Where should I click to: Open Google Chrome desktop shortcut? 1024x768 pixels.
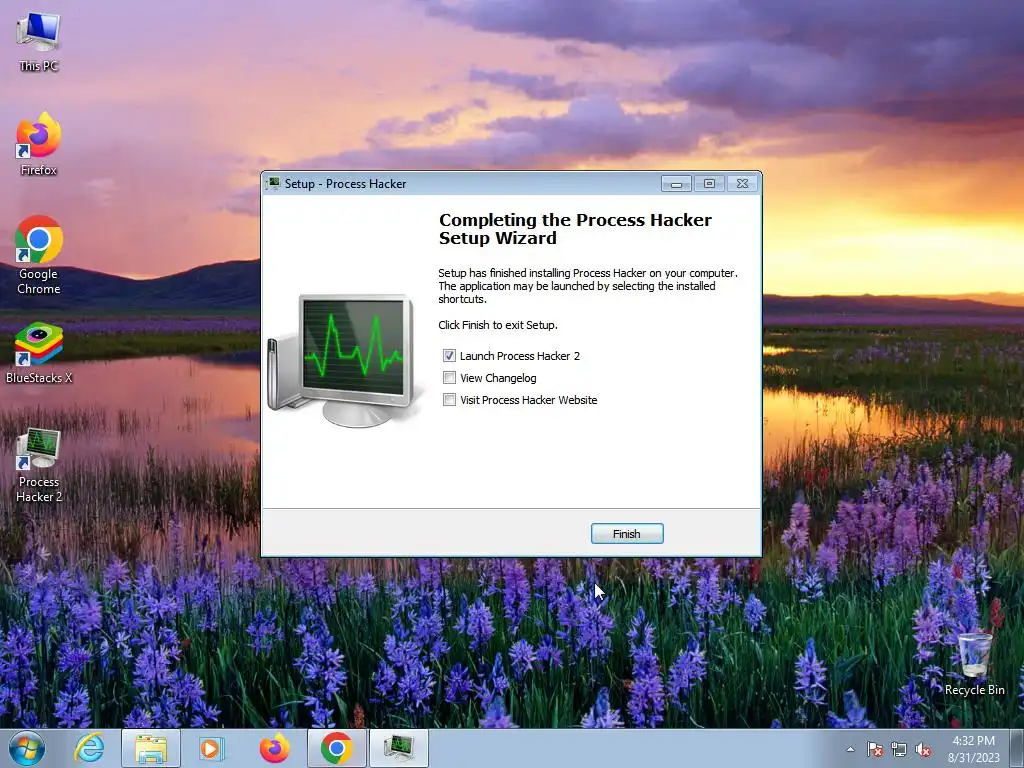coord(39,255)
